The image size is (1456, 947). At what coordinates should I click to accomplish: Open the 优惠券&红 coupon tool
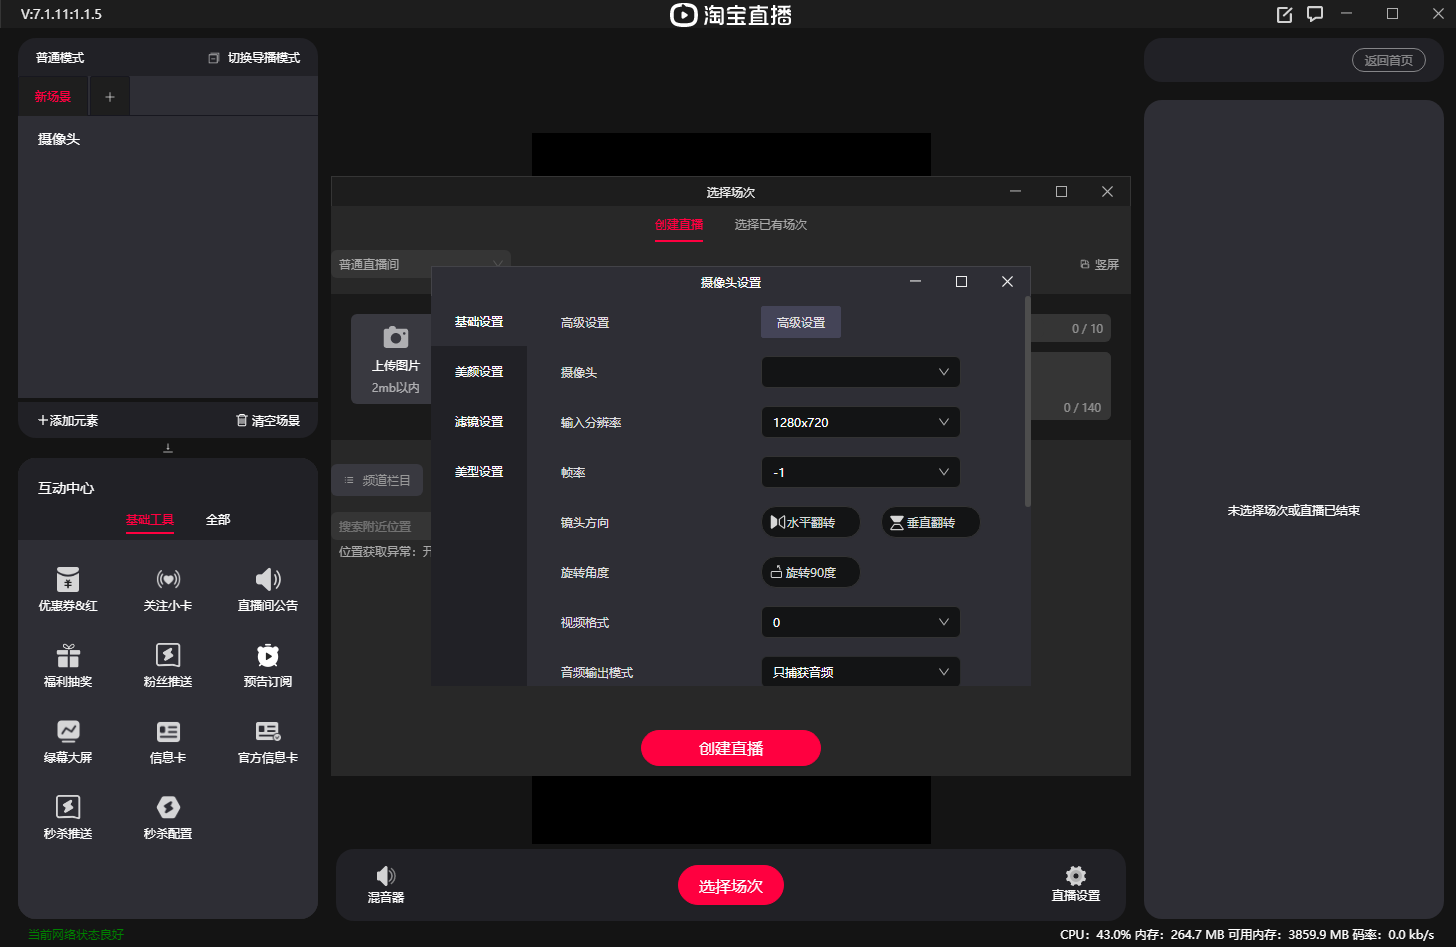click(68, 589)
